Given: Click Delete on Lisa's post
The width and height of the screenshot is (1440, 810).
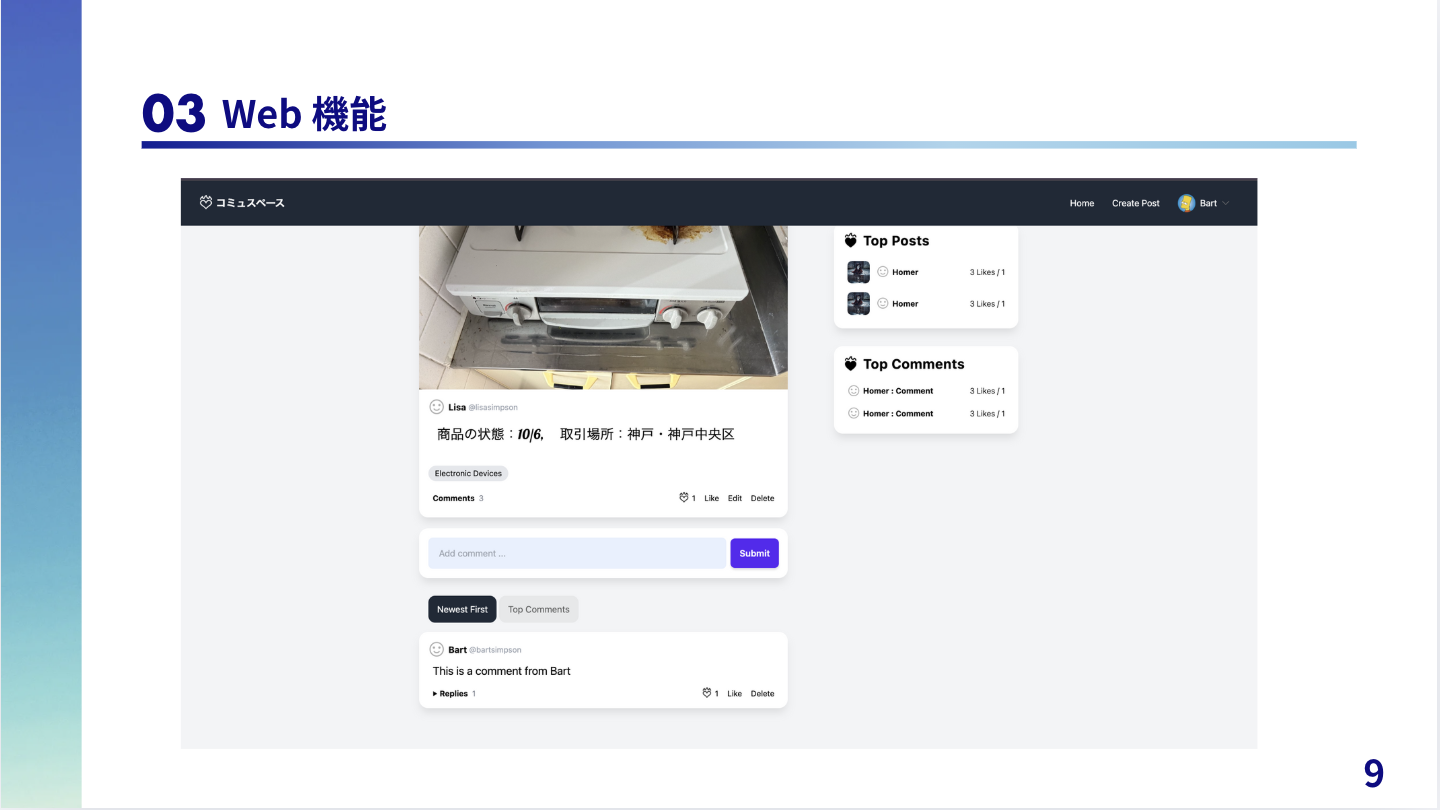Looking at the screenshot, I should pyautogui.click(x=762, y=498).
